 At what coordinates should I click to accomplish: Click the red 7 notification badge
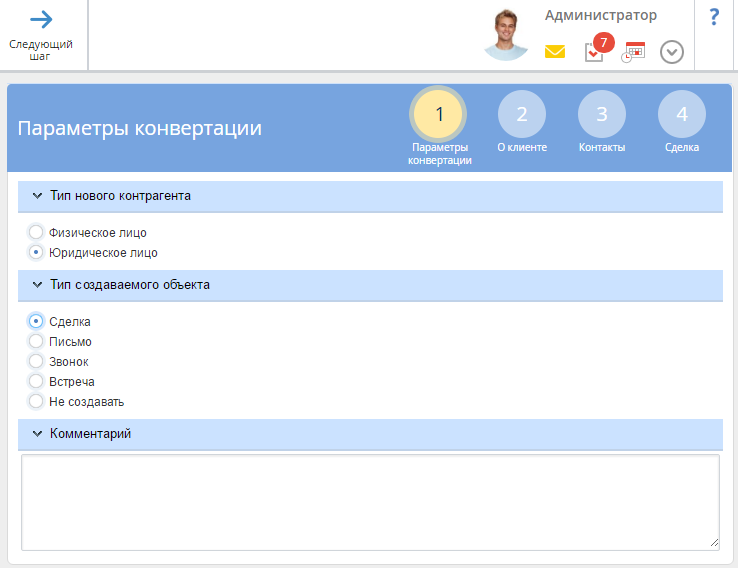(604, 43)
